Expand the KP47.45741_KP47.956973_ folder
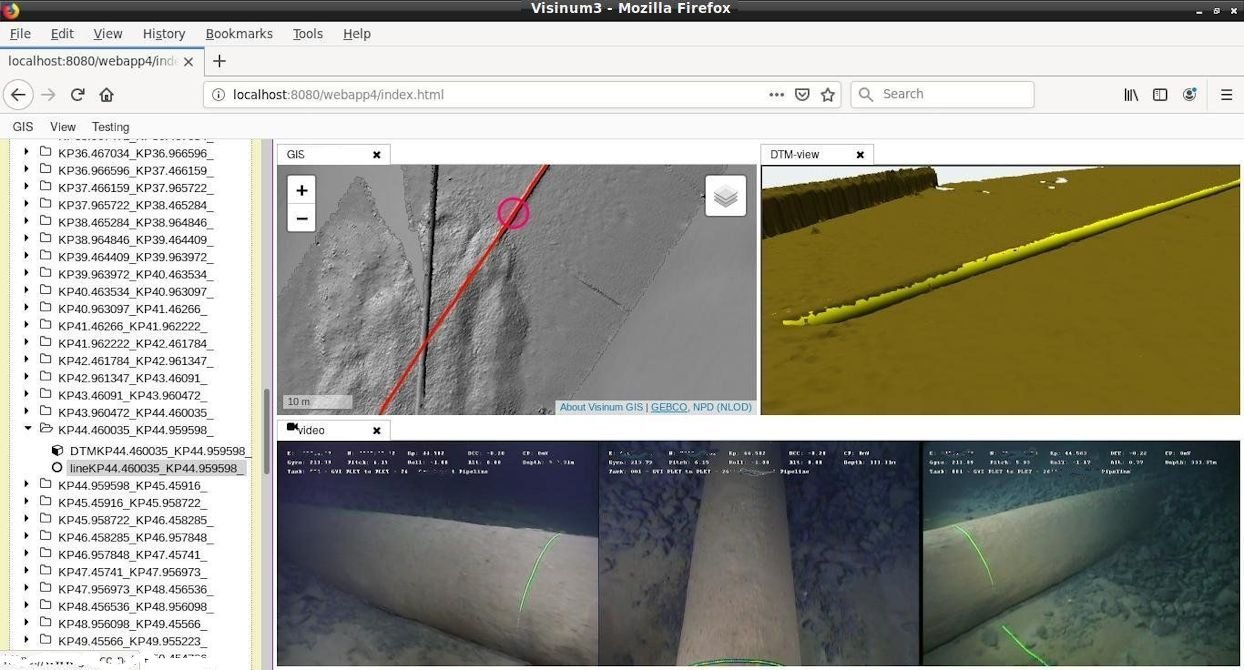 pyautogui.click(x=25, y=570)
